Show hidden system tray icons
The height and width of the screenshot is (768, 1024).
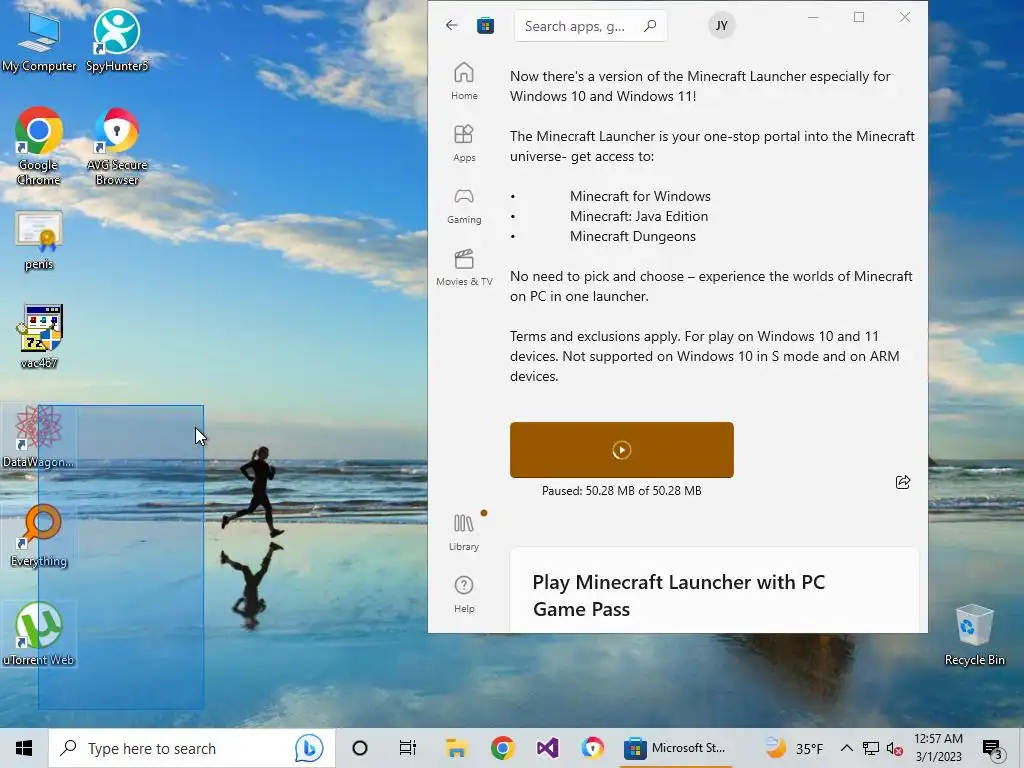point(846,748)
